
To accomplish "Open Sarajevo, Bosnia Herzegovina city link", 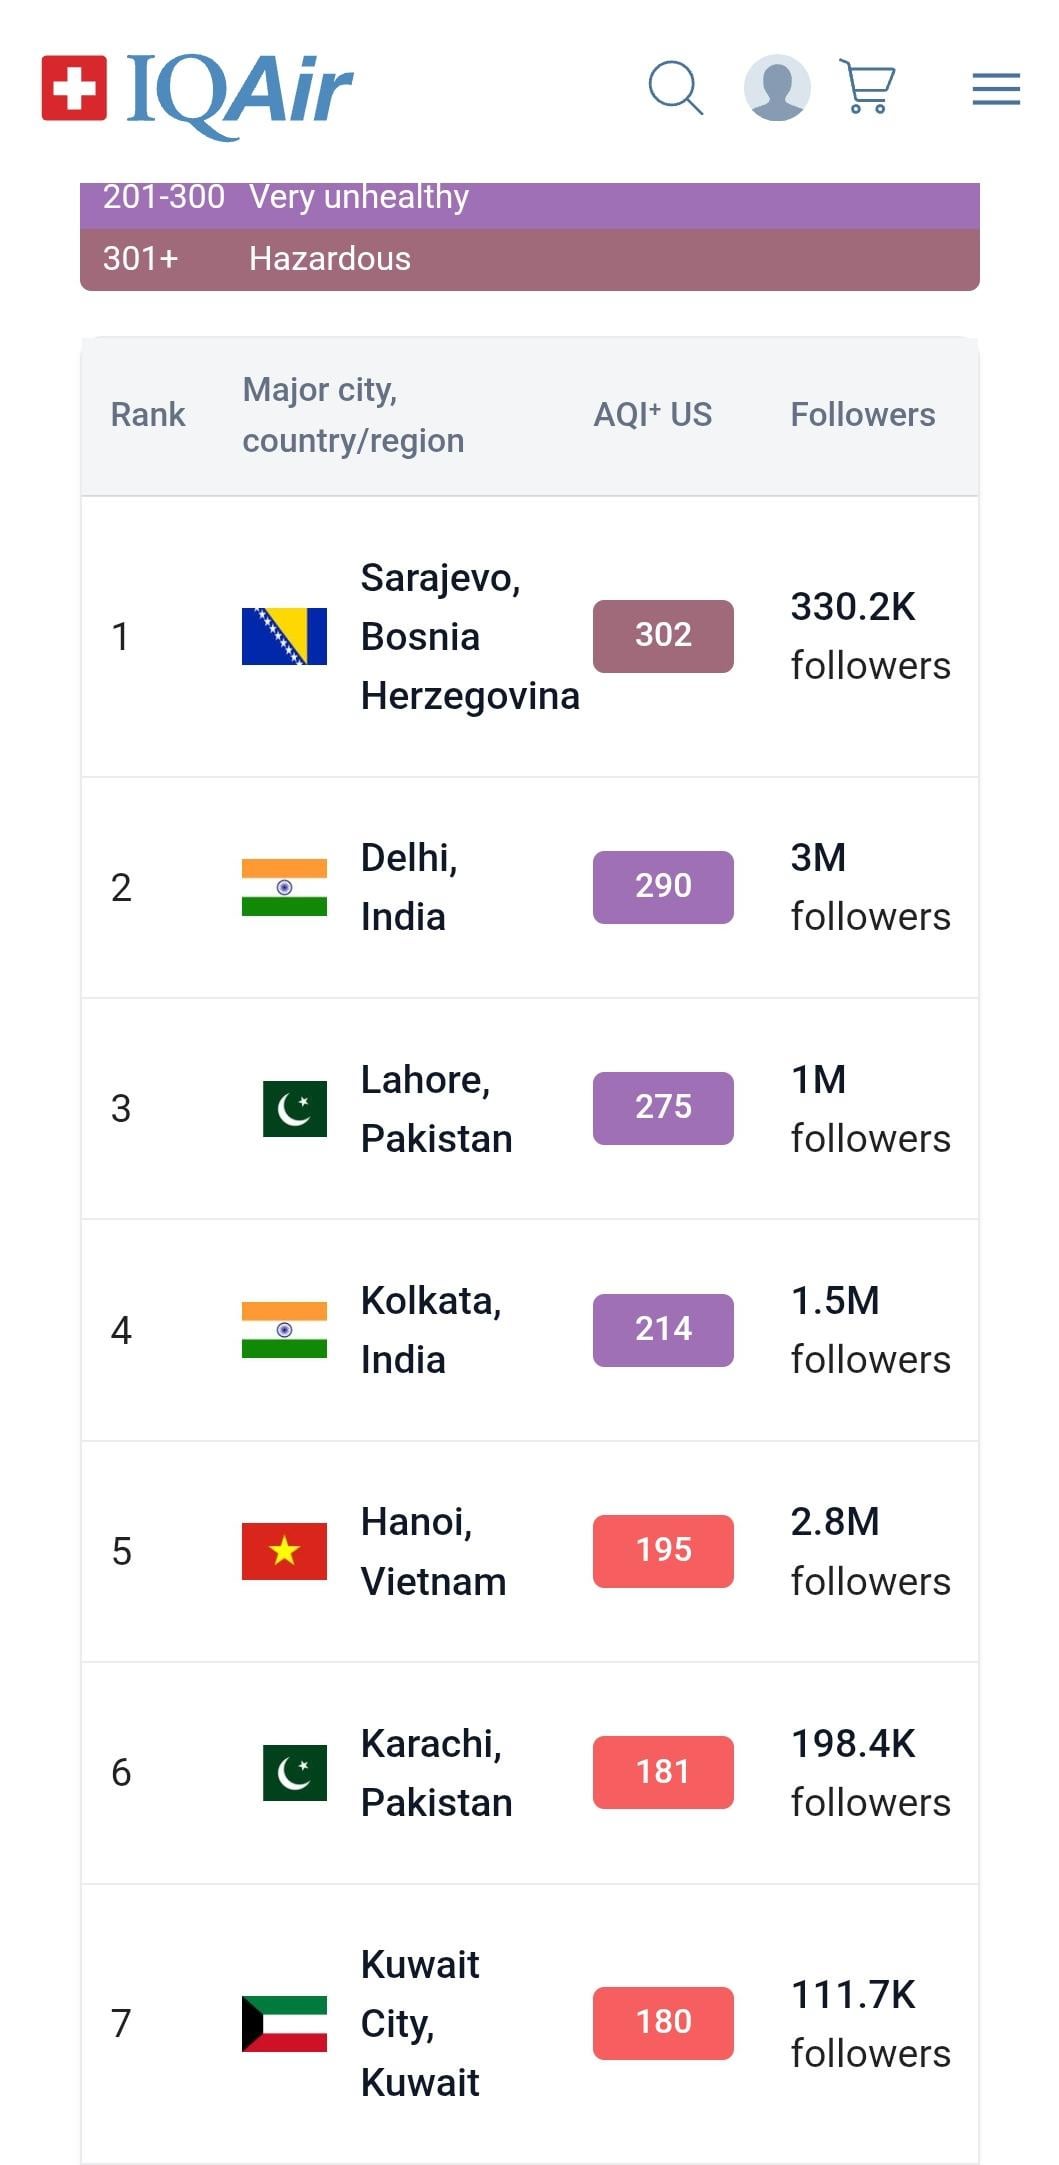I will pyautogui.click(x=469, y=637).
